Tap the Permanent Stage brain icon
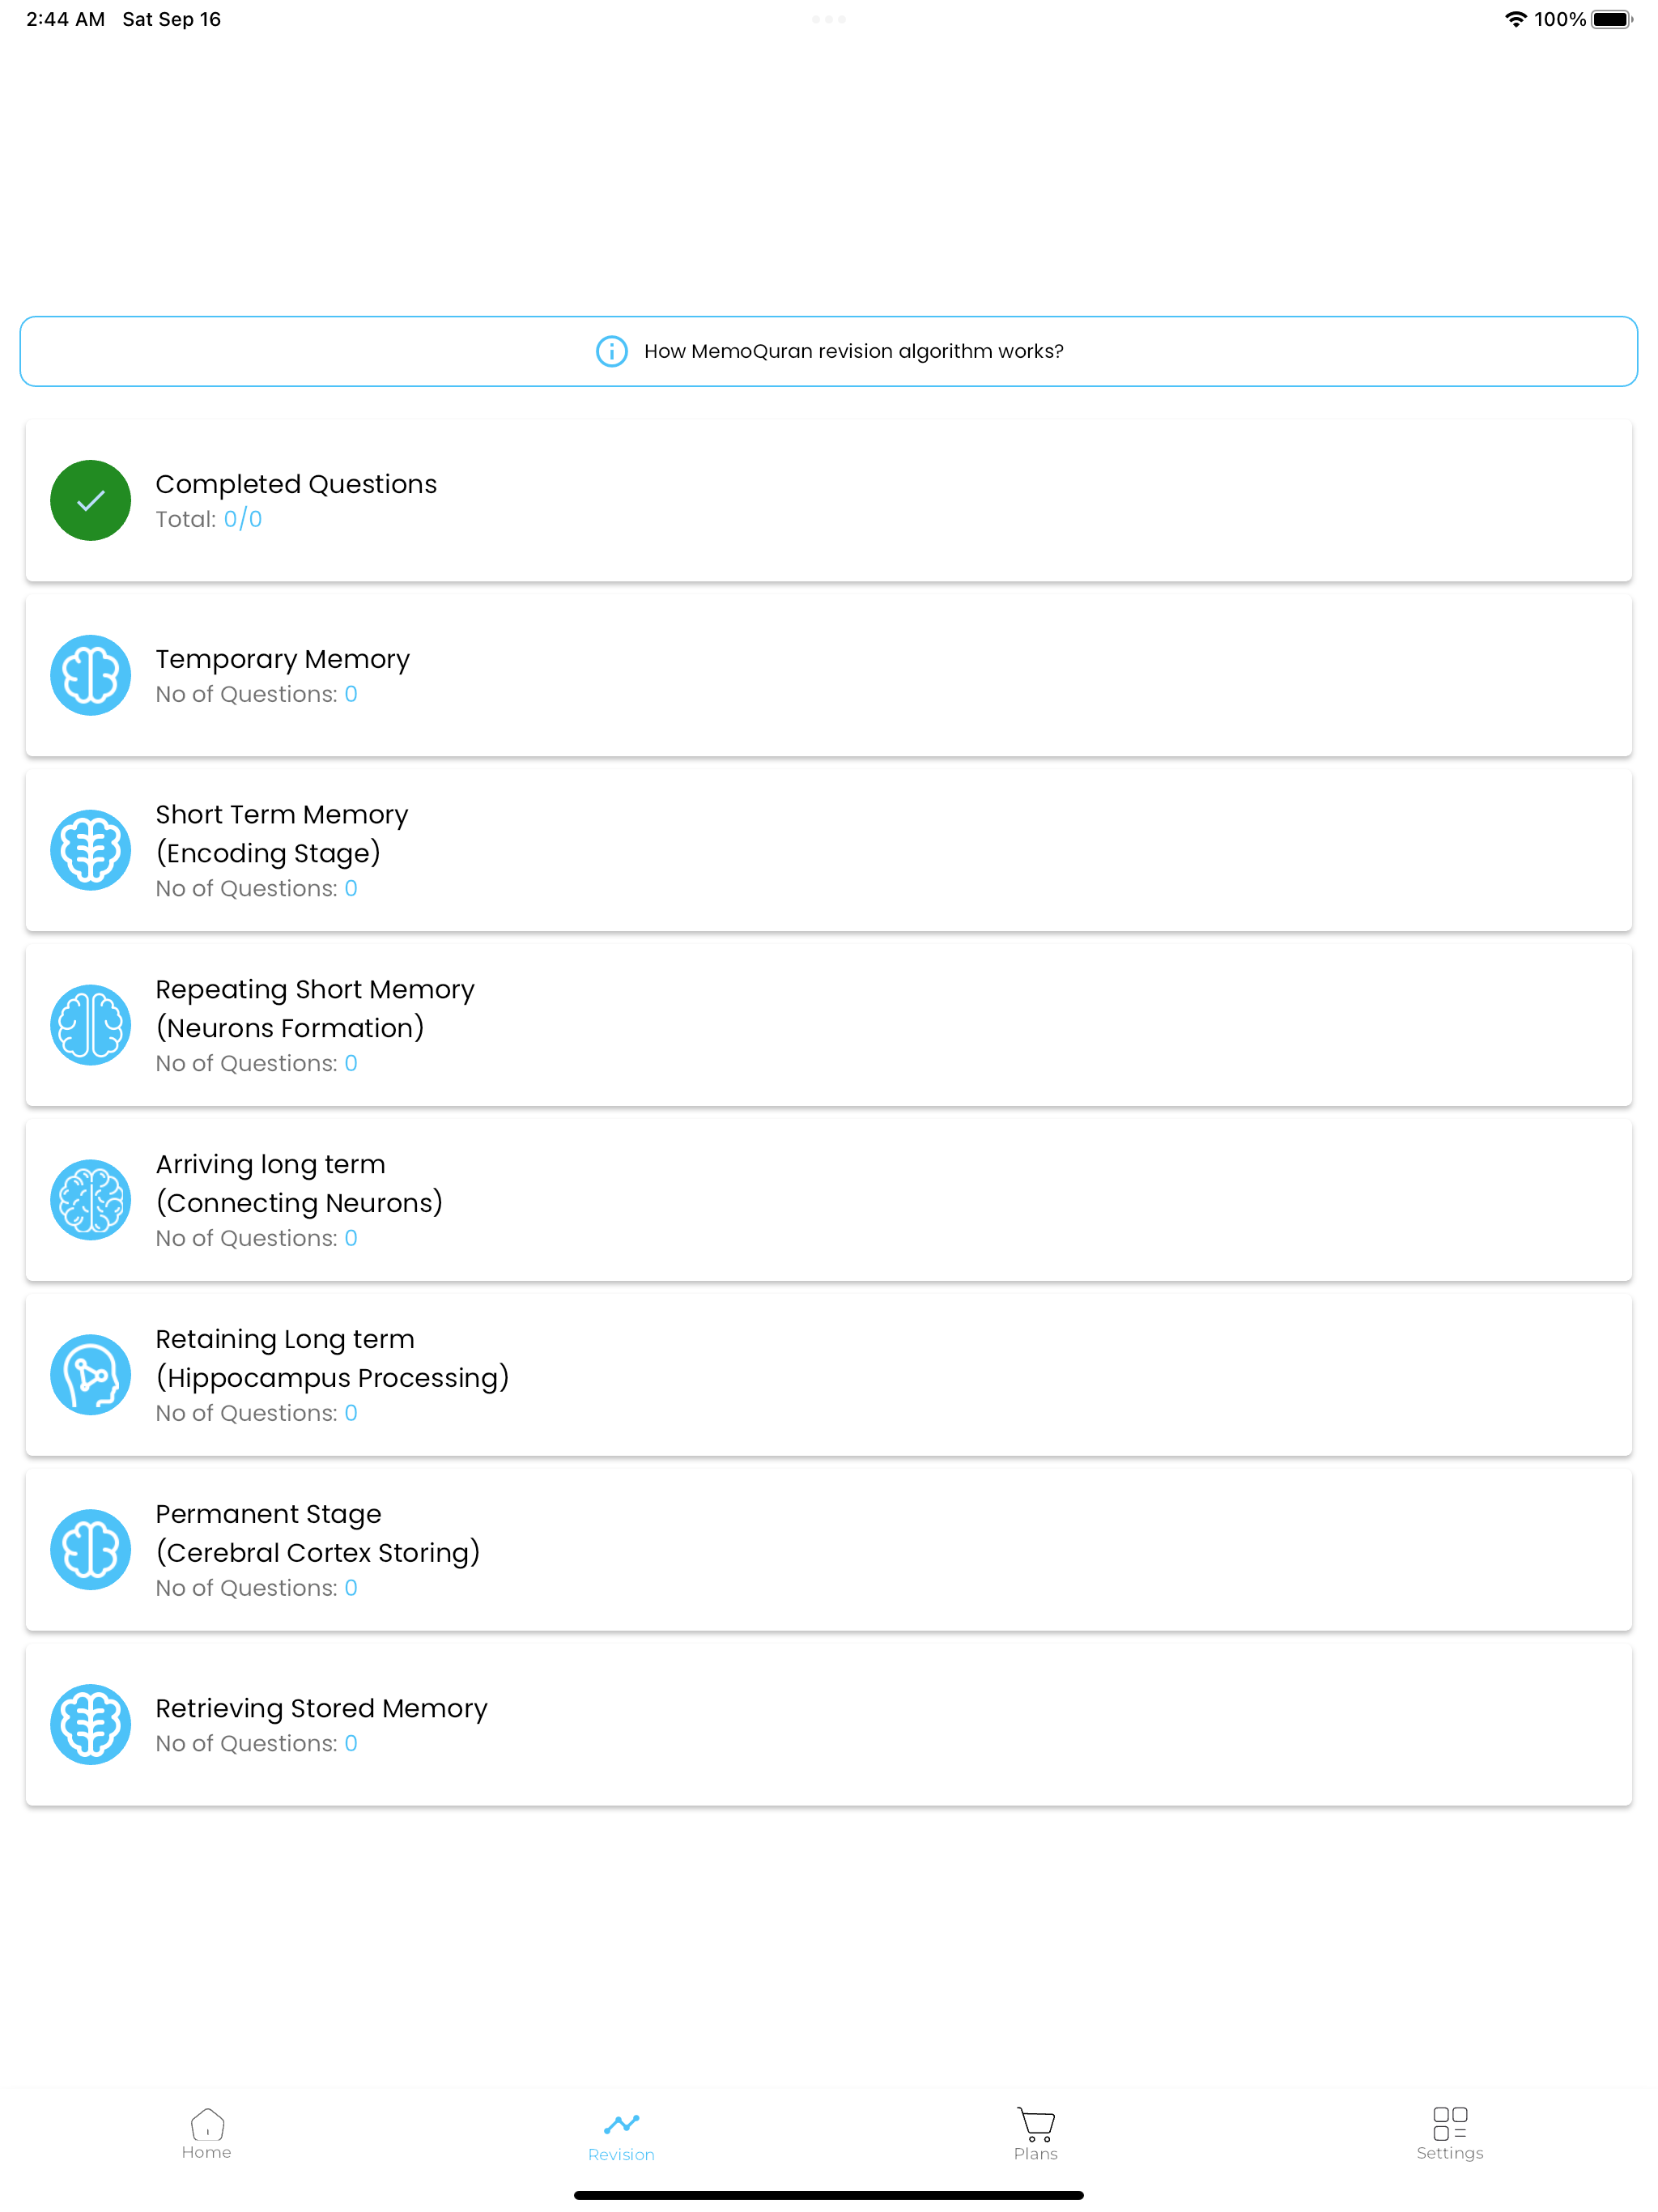 [90, 1550]
